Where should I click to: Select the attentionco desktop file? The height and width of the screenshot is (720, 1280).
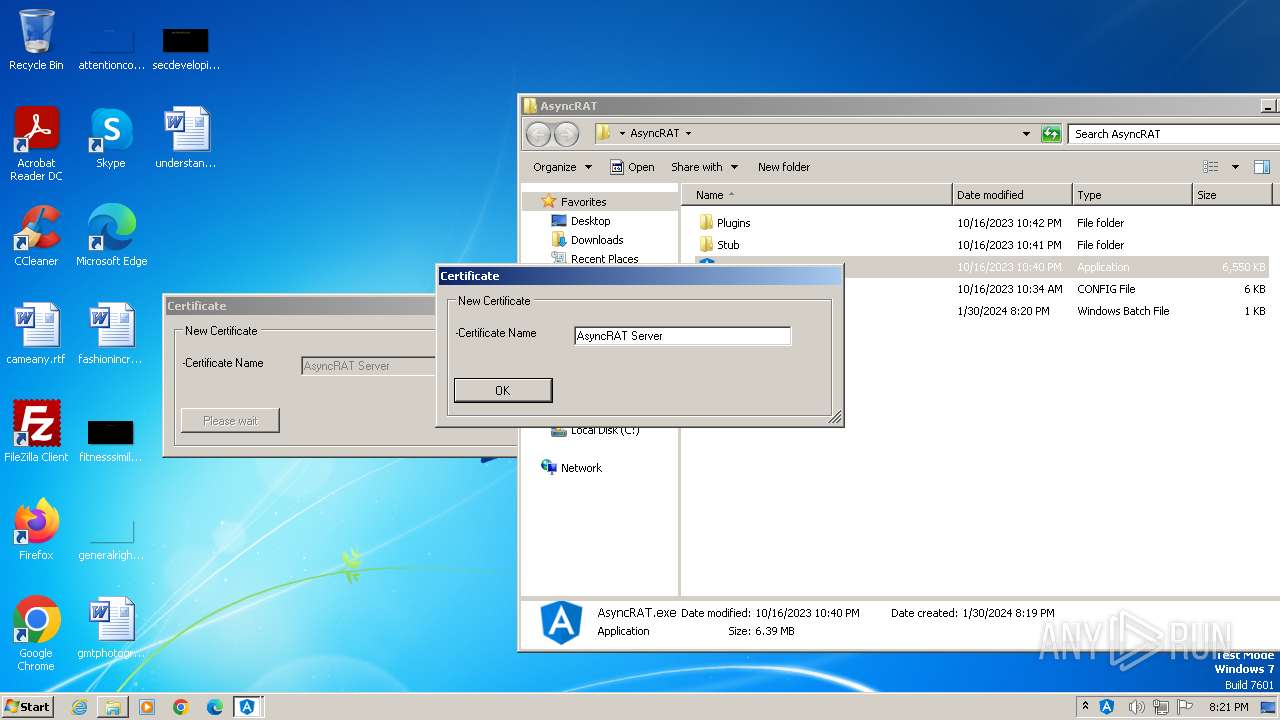[x=111, y=47]
